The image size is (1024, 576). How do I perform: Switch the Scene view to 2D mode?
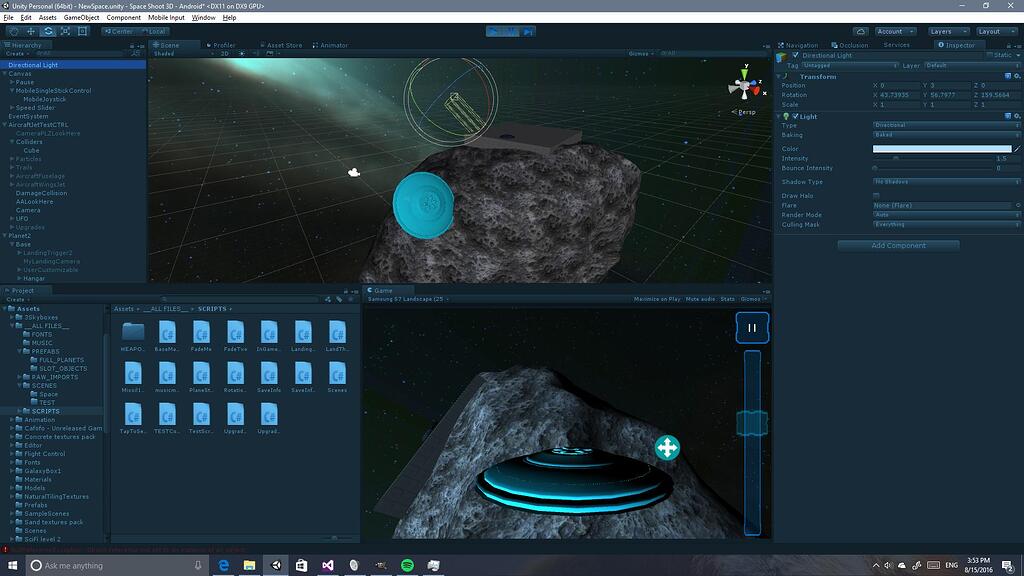pyautogui.click(x=225, y=53)
